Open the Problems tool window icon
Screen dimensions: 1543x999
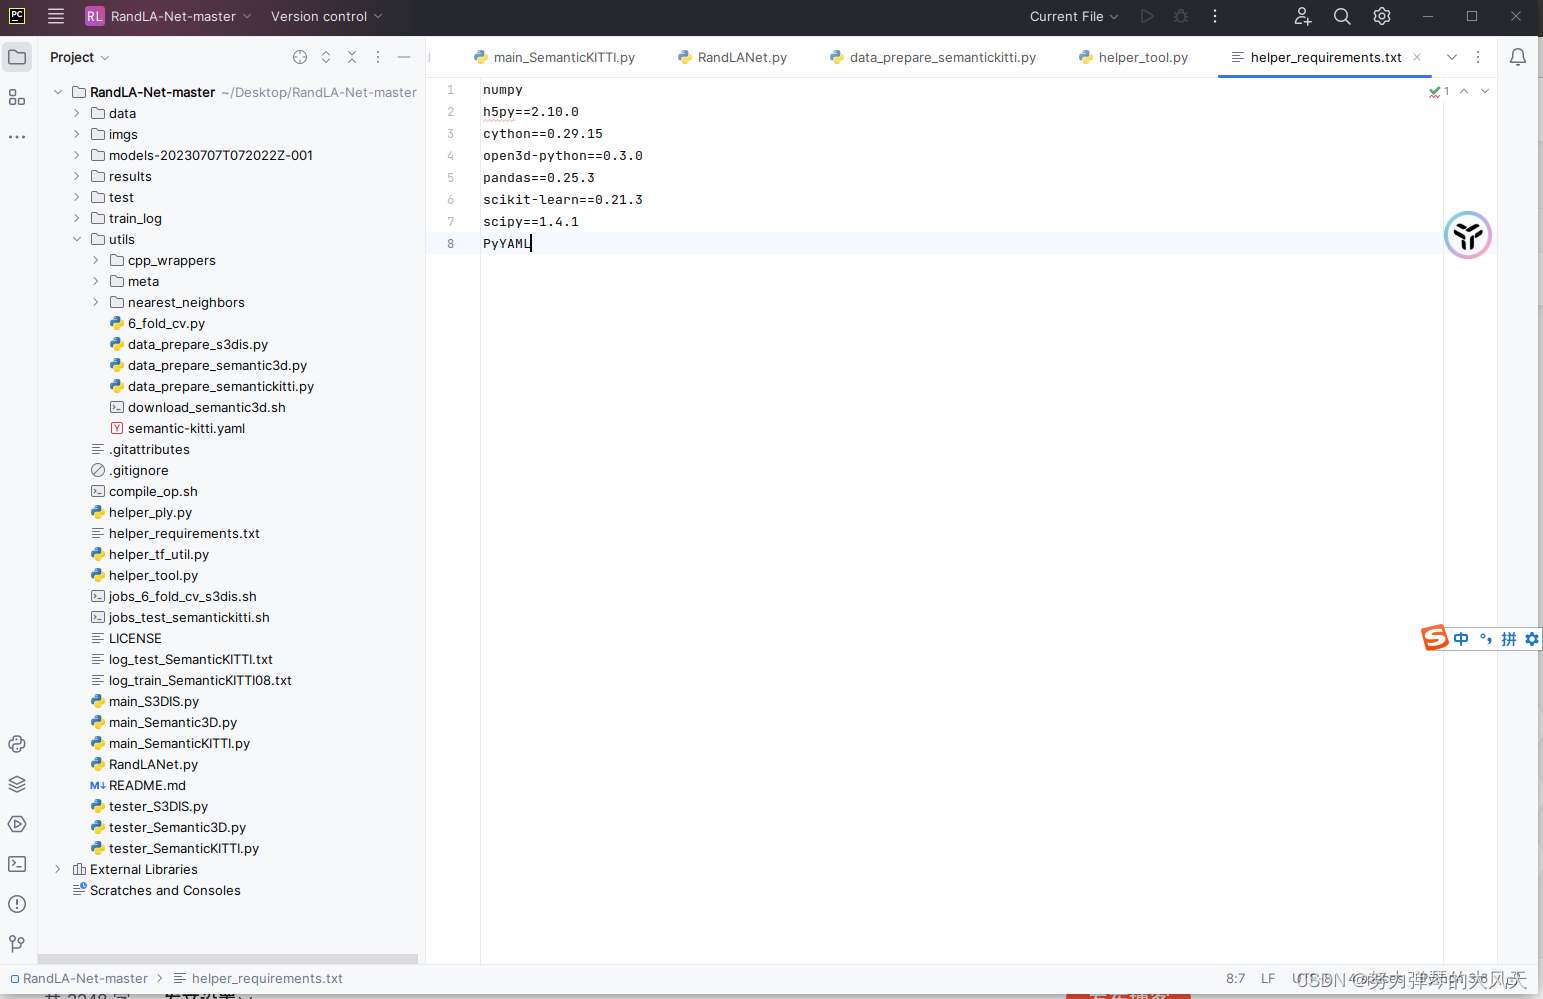16,903
